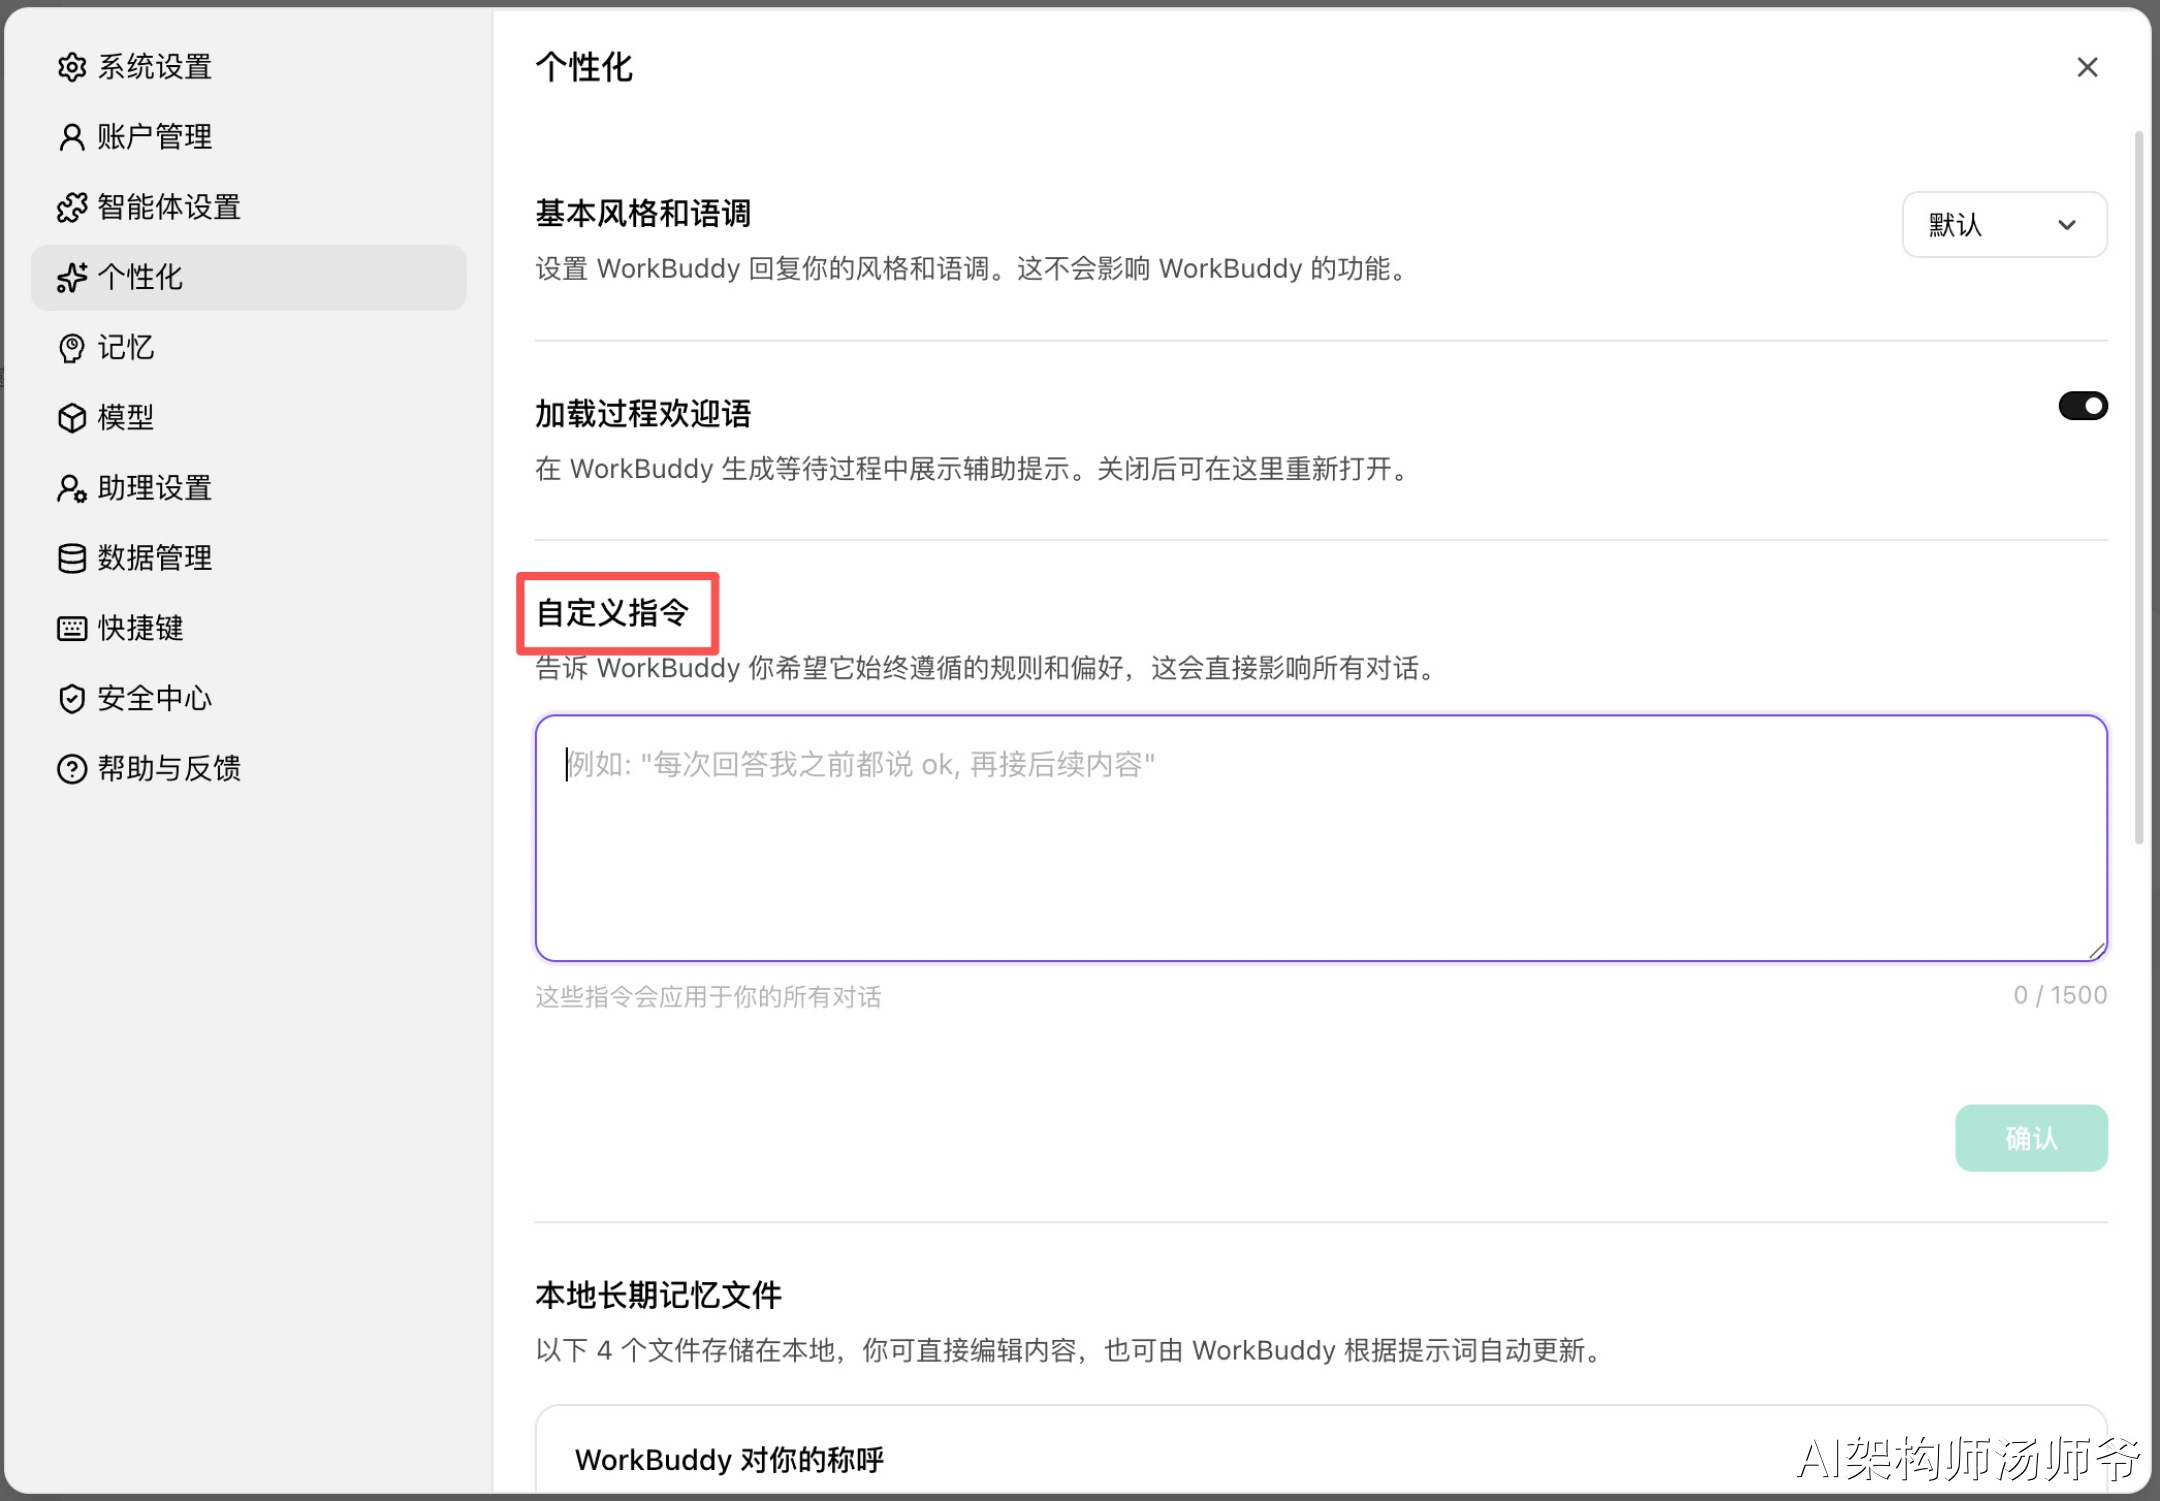Click the 个性化 page title
Screen dimensions: 2160x1501
tap(584, 67)
